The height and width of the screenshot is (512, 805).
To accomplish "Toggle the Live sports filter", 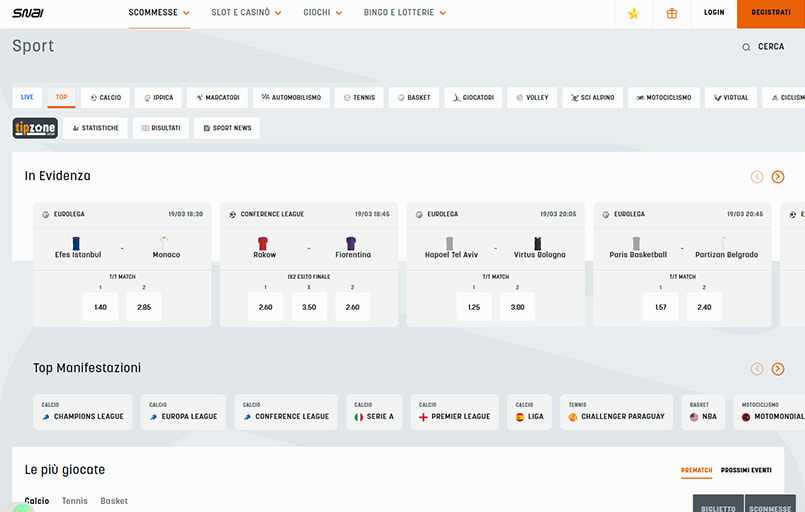I will coord(27,98).
